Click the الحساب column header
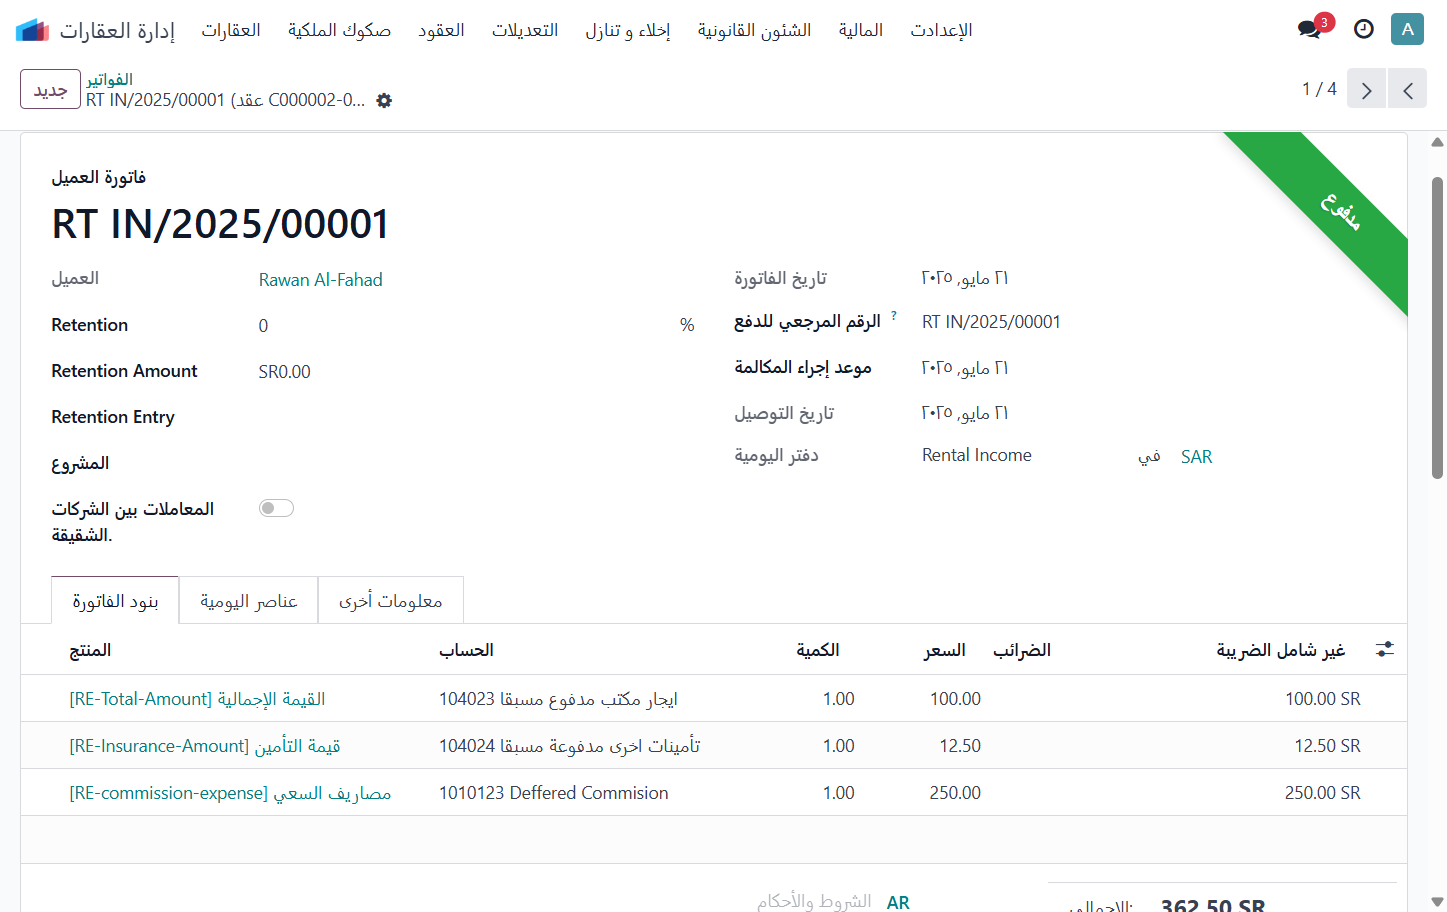The width and height of the screenshot is (1447, 912). coord(466,650)
